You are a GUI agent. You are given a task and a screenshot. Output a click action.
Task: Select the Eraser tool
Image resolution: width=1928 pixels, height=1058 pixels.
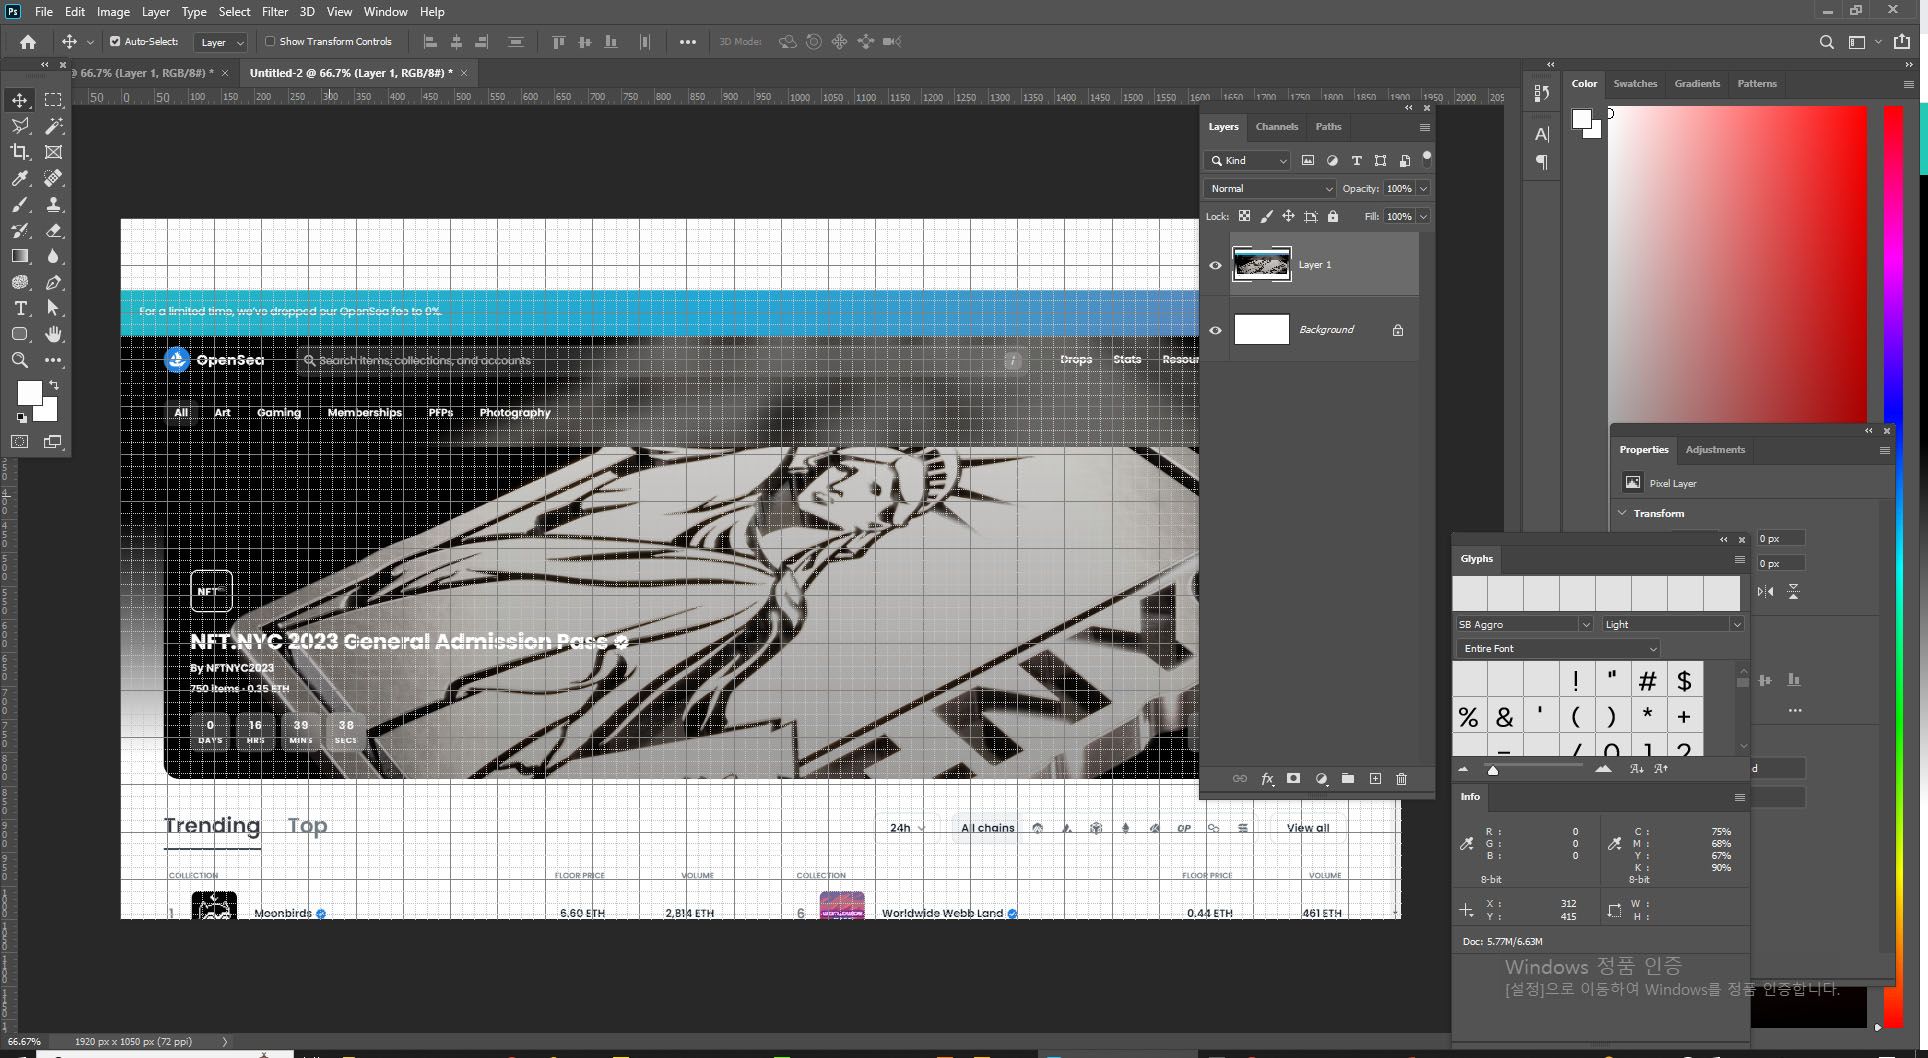54,230
